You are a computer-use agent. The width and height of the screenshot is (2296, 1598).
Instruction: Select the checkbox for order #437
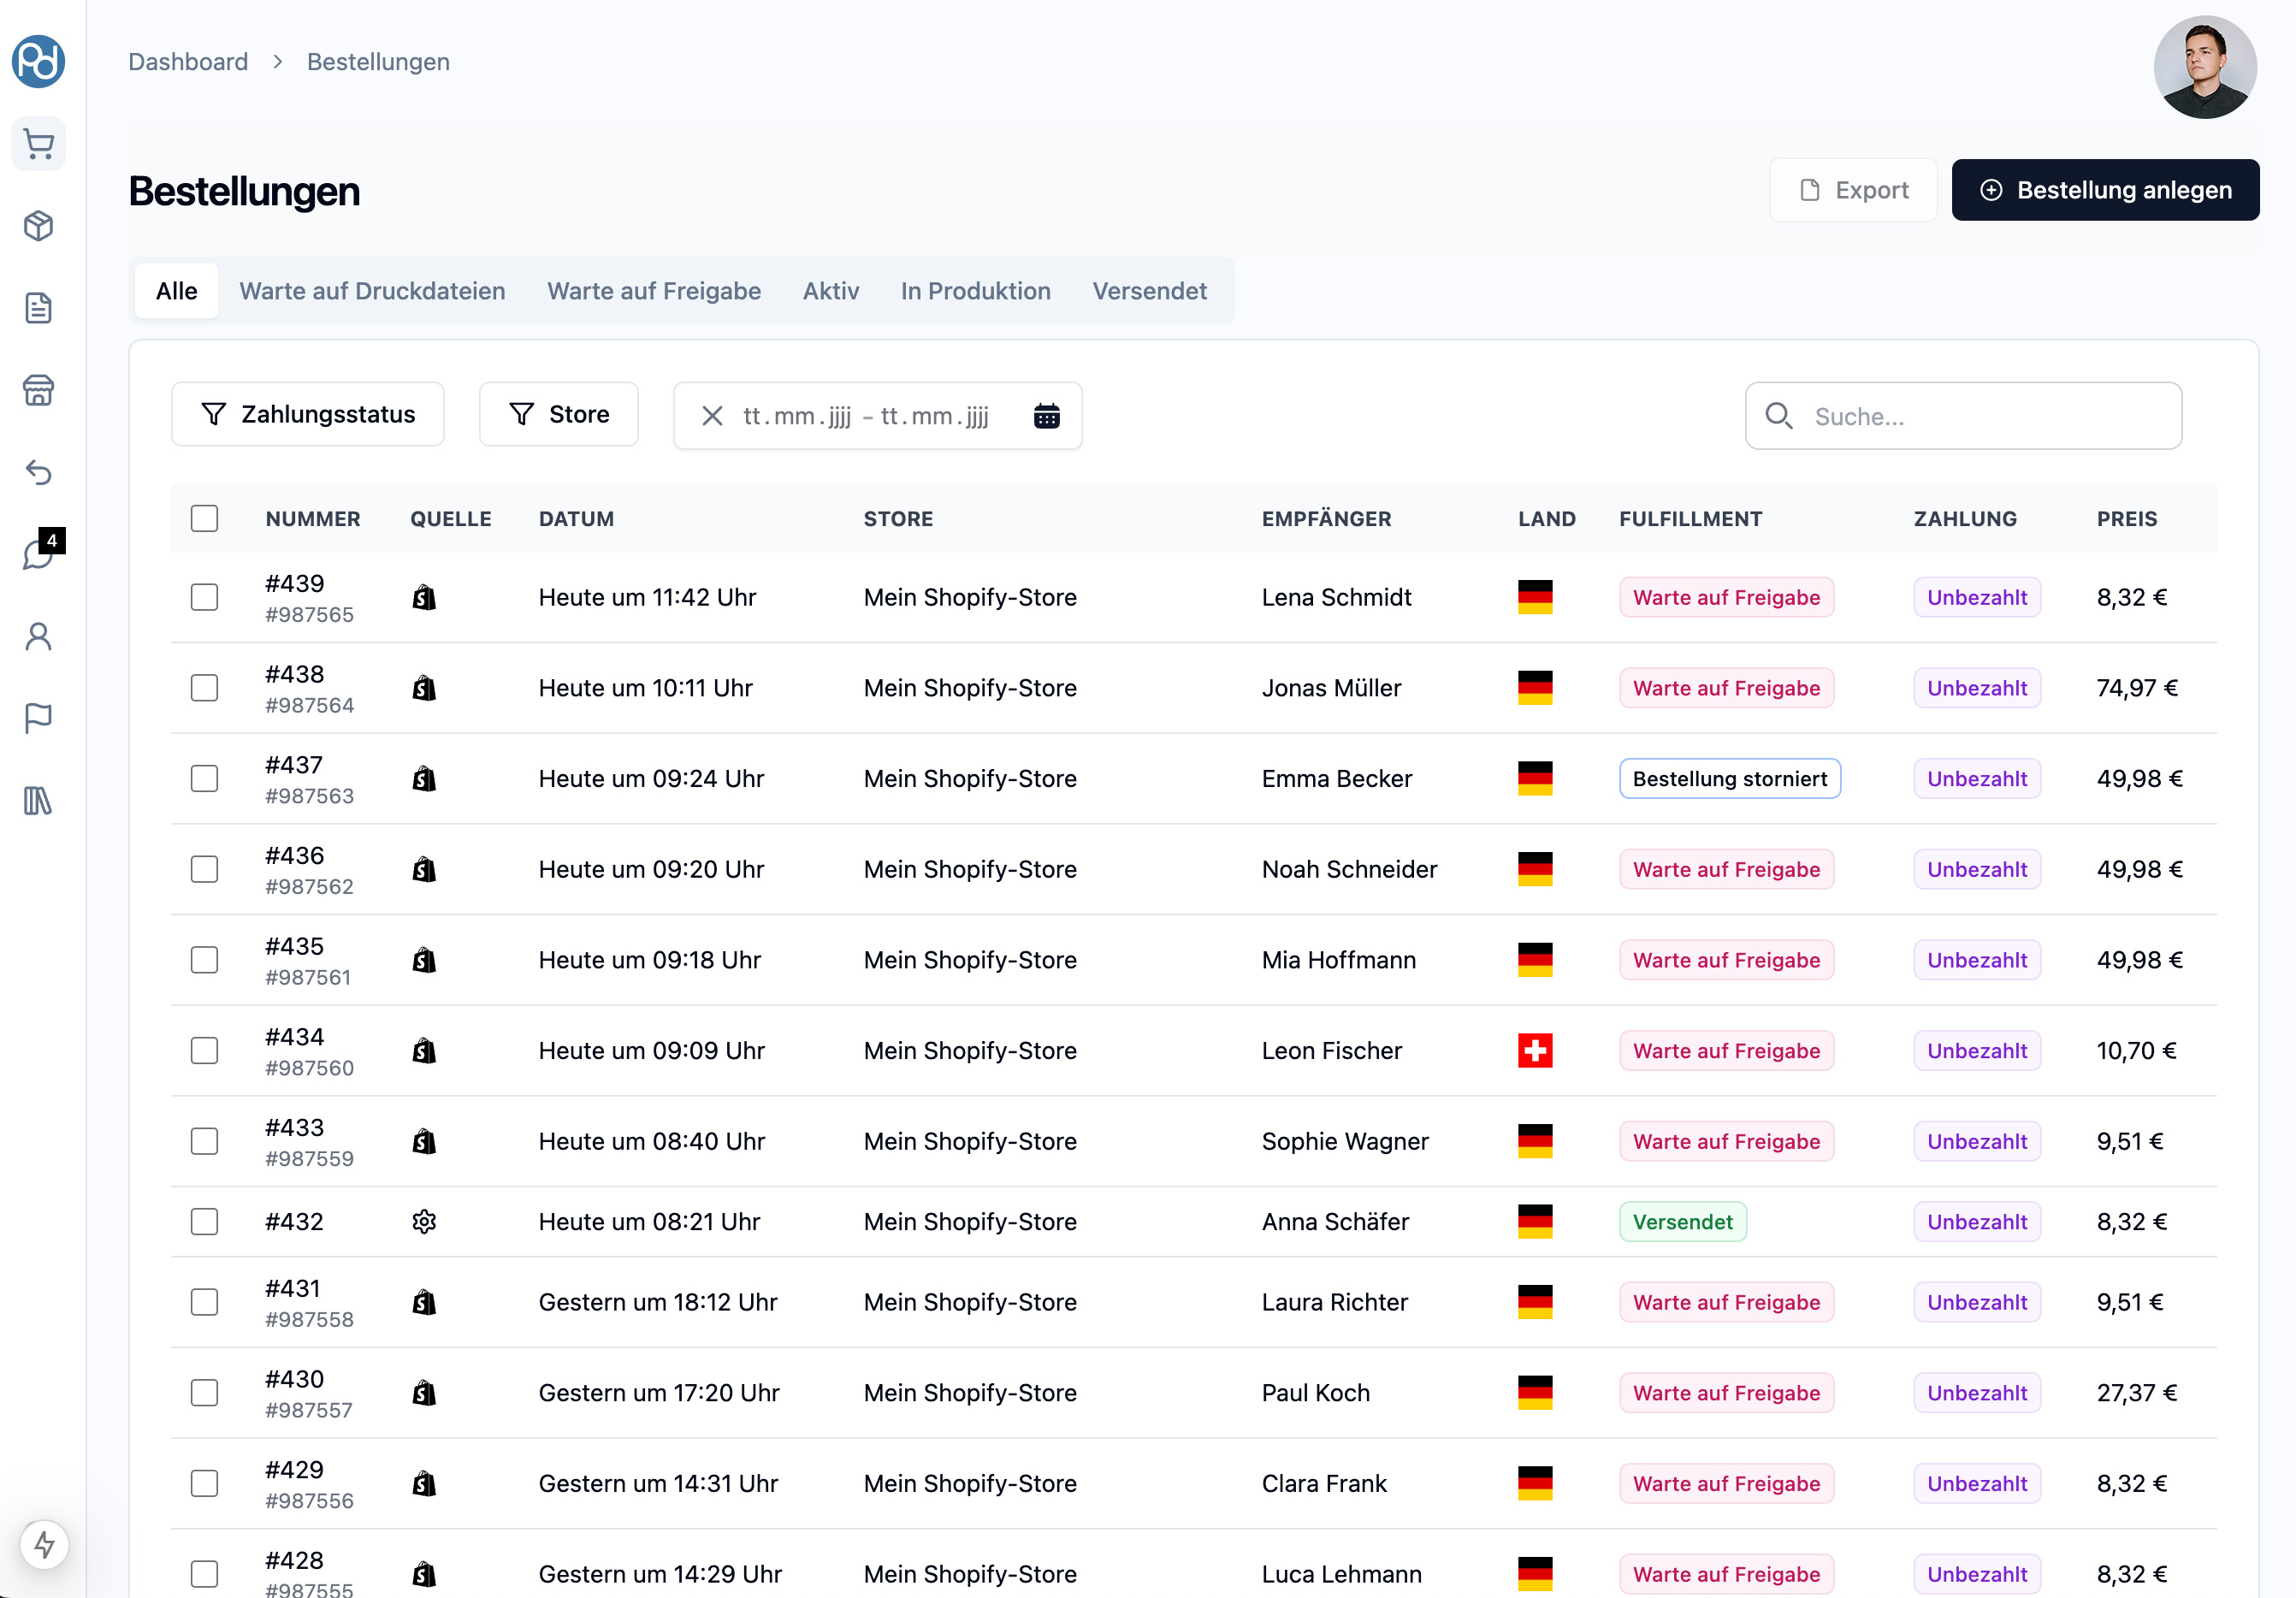coord(204,778)
